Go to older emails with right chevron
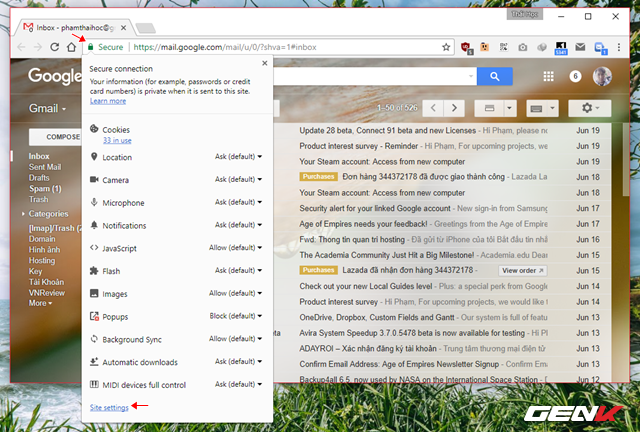 coord(454,108)
